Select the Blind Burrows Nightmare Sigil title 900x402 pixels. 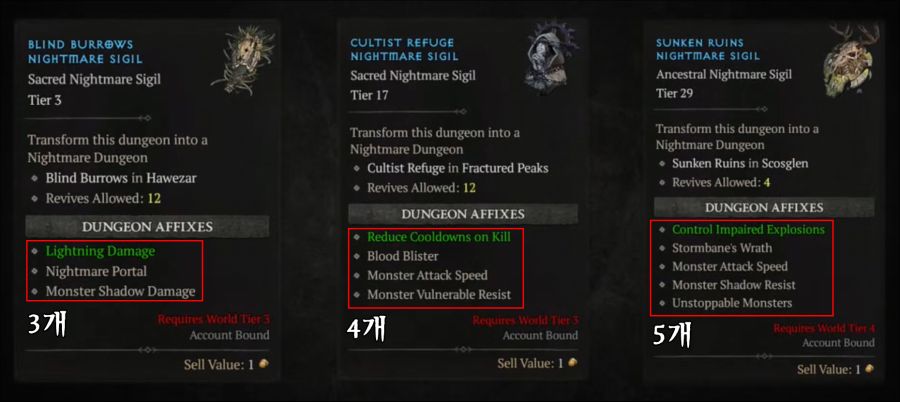point(85,52)
